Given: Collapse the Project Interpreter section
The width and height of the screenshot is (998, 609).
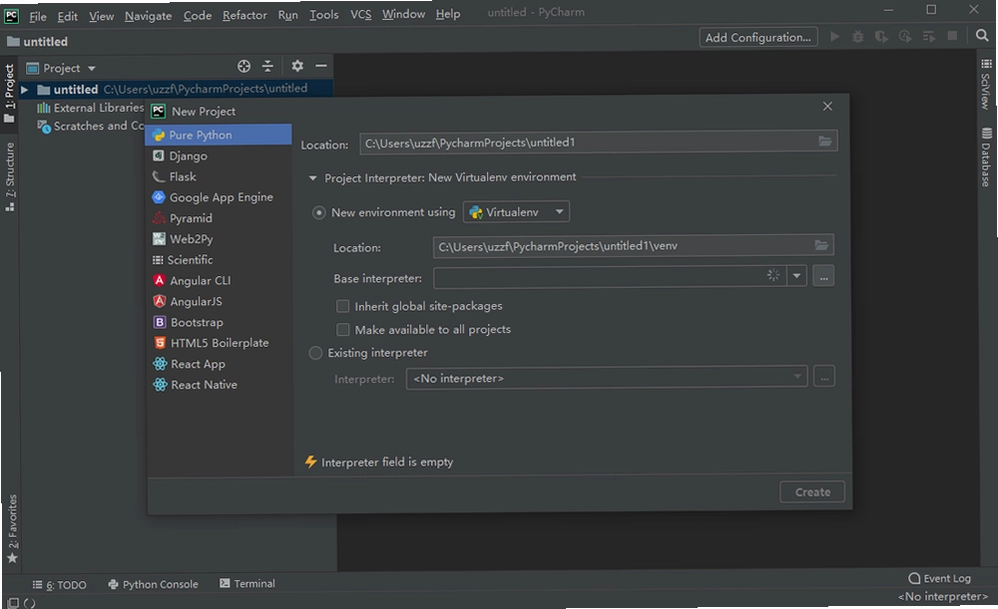Looking at the screenshot, I should click(313, 178).
